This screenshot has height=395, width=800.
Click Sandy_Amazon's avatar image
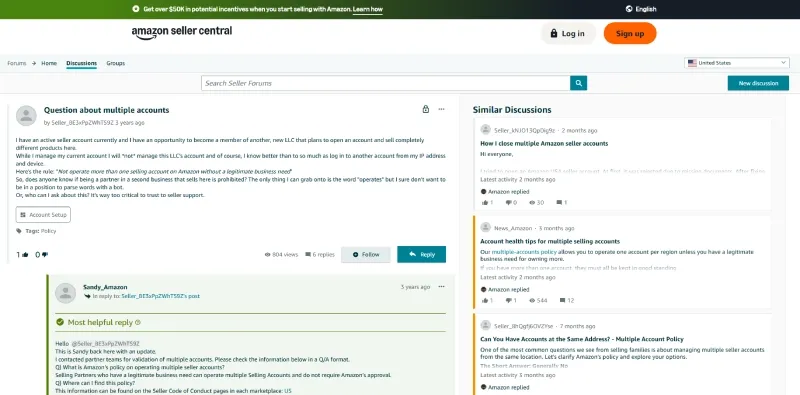65,293
